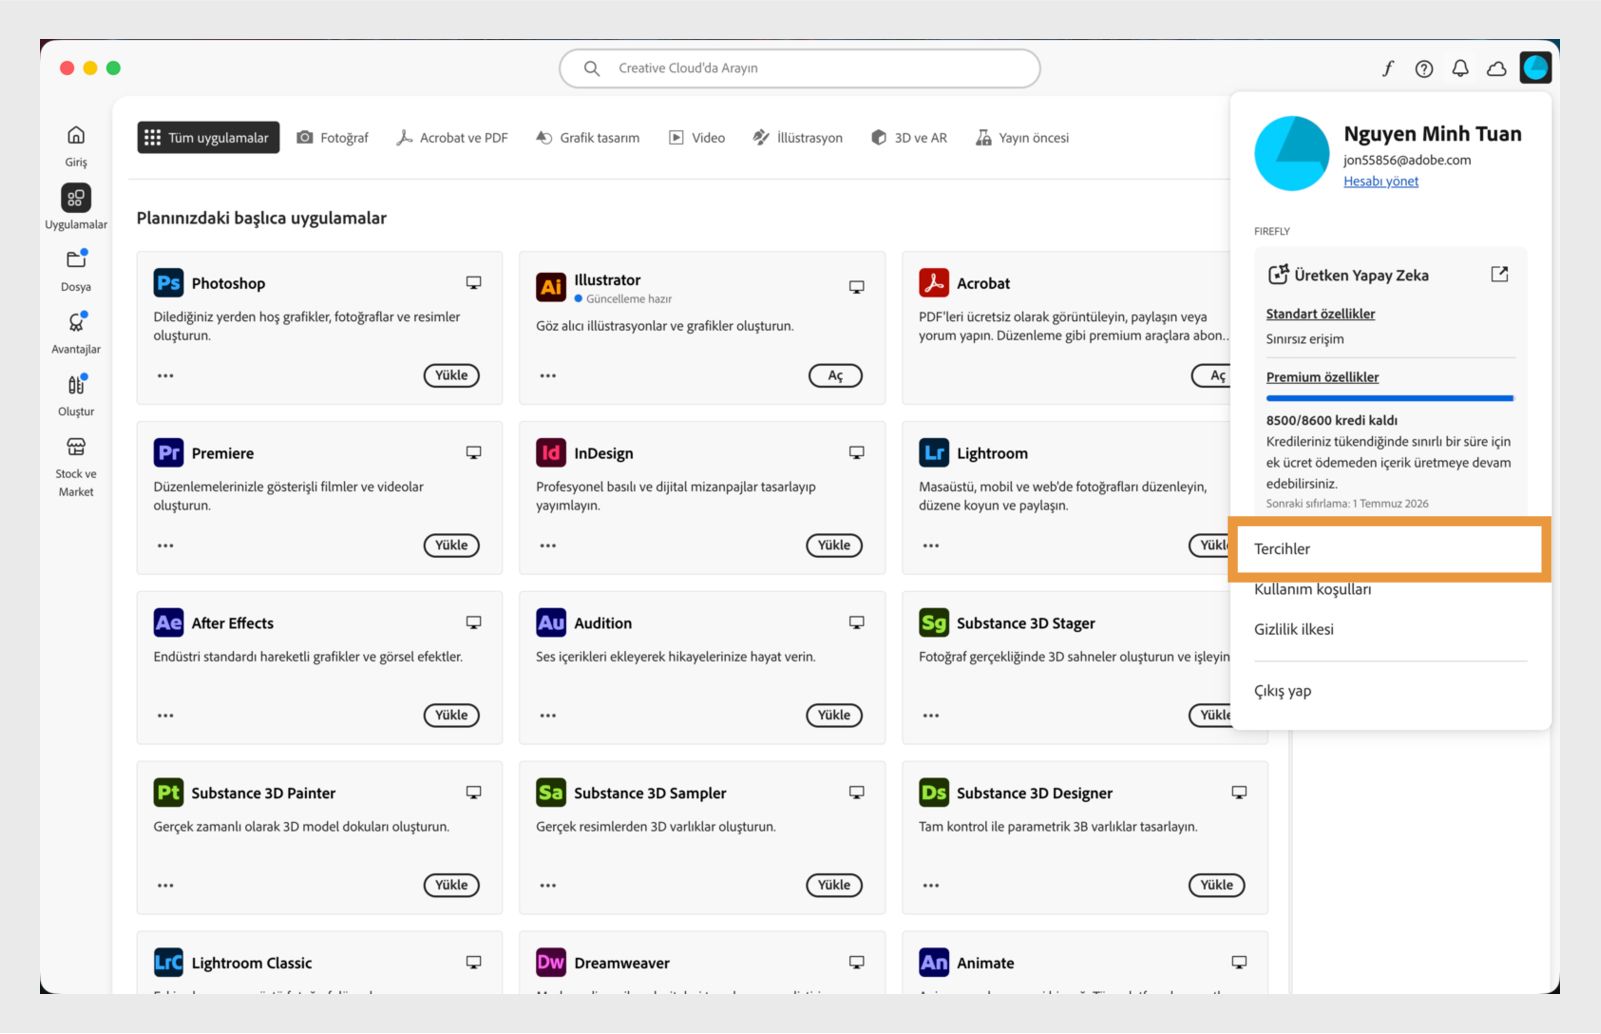Open Oluştur sidebar icon
The width and height of the screenshot is (1601, 1034).
[x=76, y=384]
